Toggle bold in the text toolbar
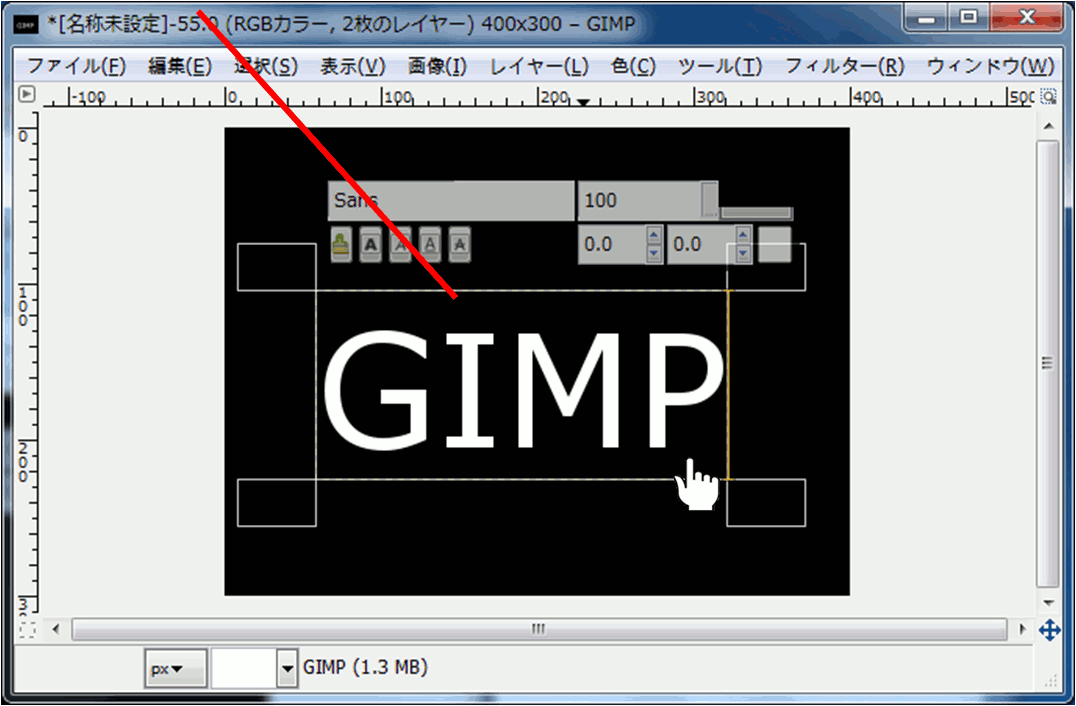 point(370,244)
